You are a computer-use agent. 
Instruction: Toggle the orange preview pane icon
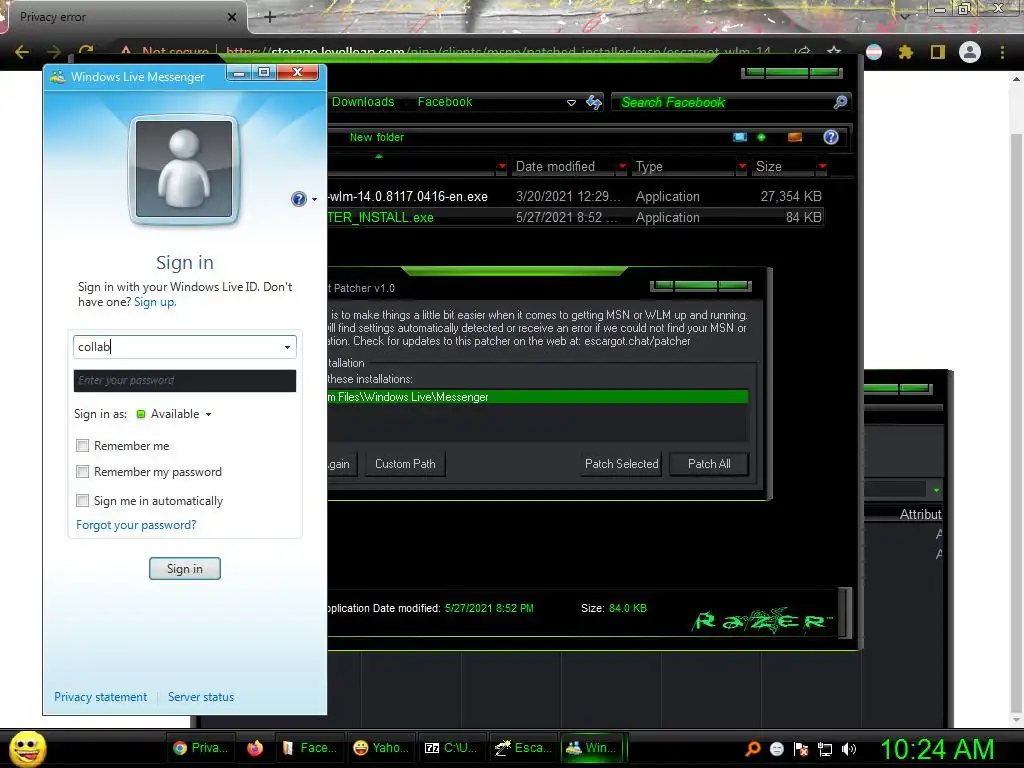point(795,137)
